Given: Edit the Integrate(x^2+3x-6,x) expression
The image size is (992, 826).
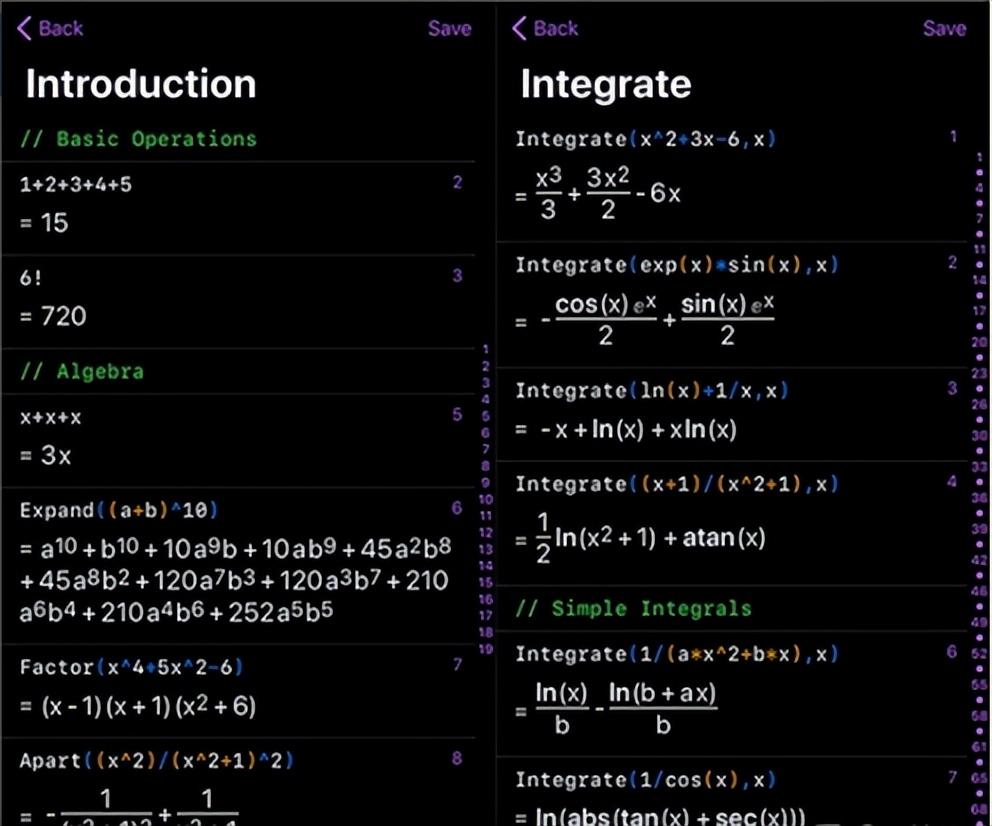Looking at the screenshot, I should (x=646, y=139).
